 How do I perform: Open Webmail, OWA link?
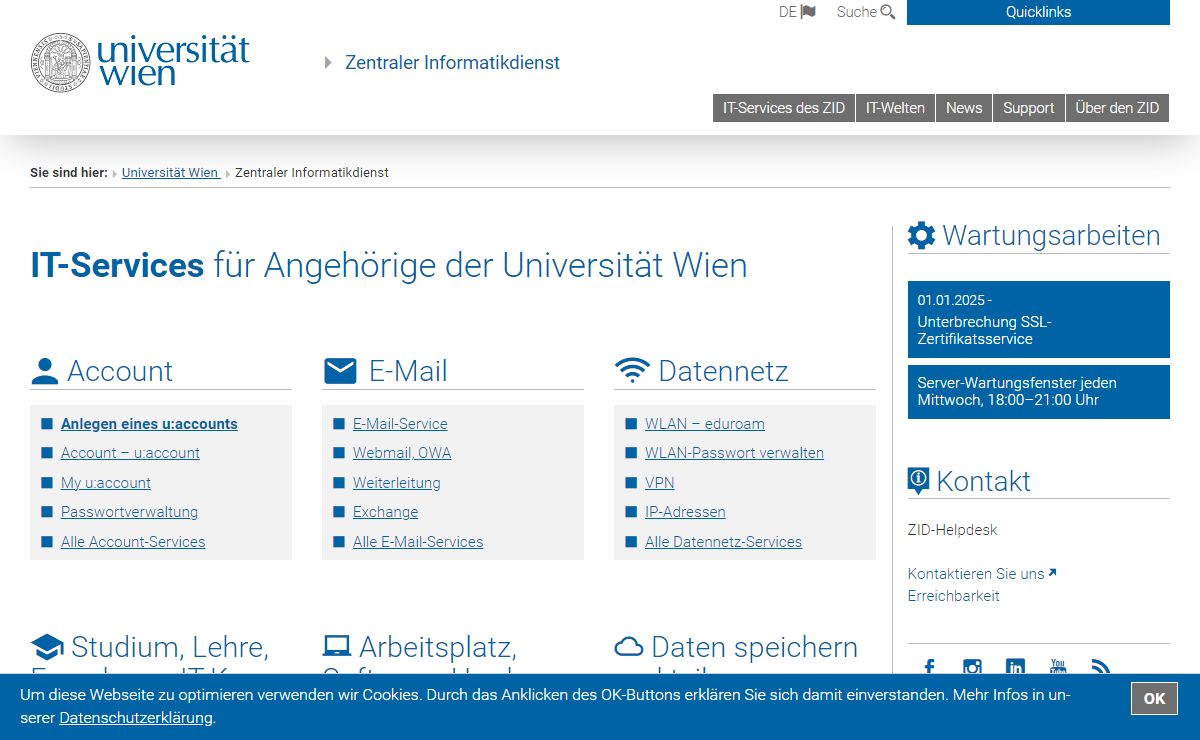click(402, 453)
